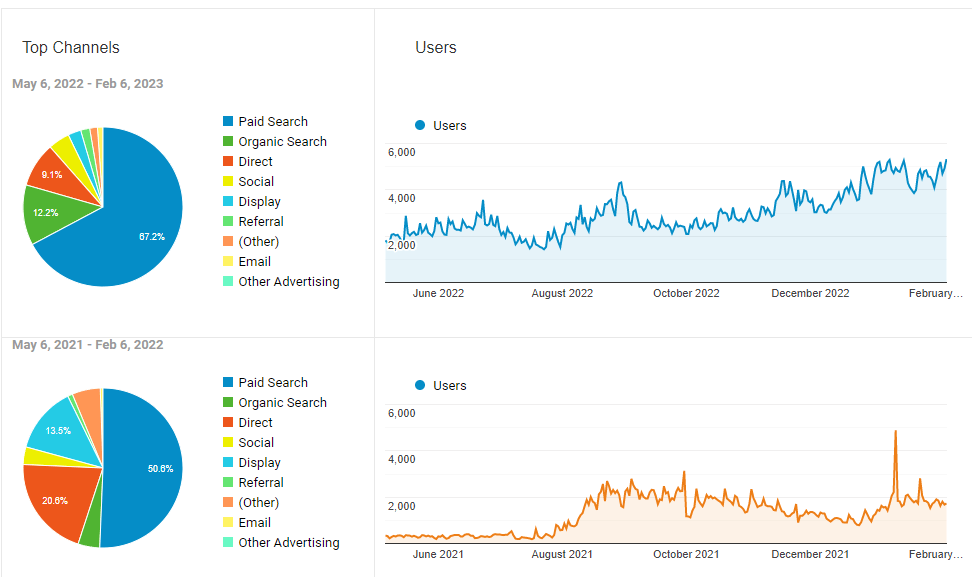The height and width of the screenshot is (577, 972).
Task: Click the Email legend entry in the lower legend
Action: pos(254,523)
